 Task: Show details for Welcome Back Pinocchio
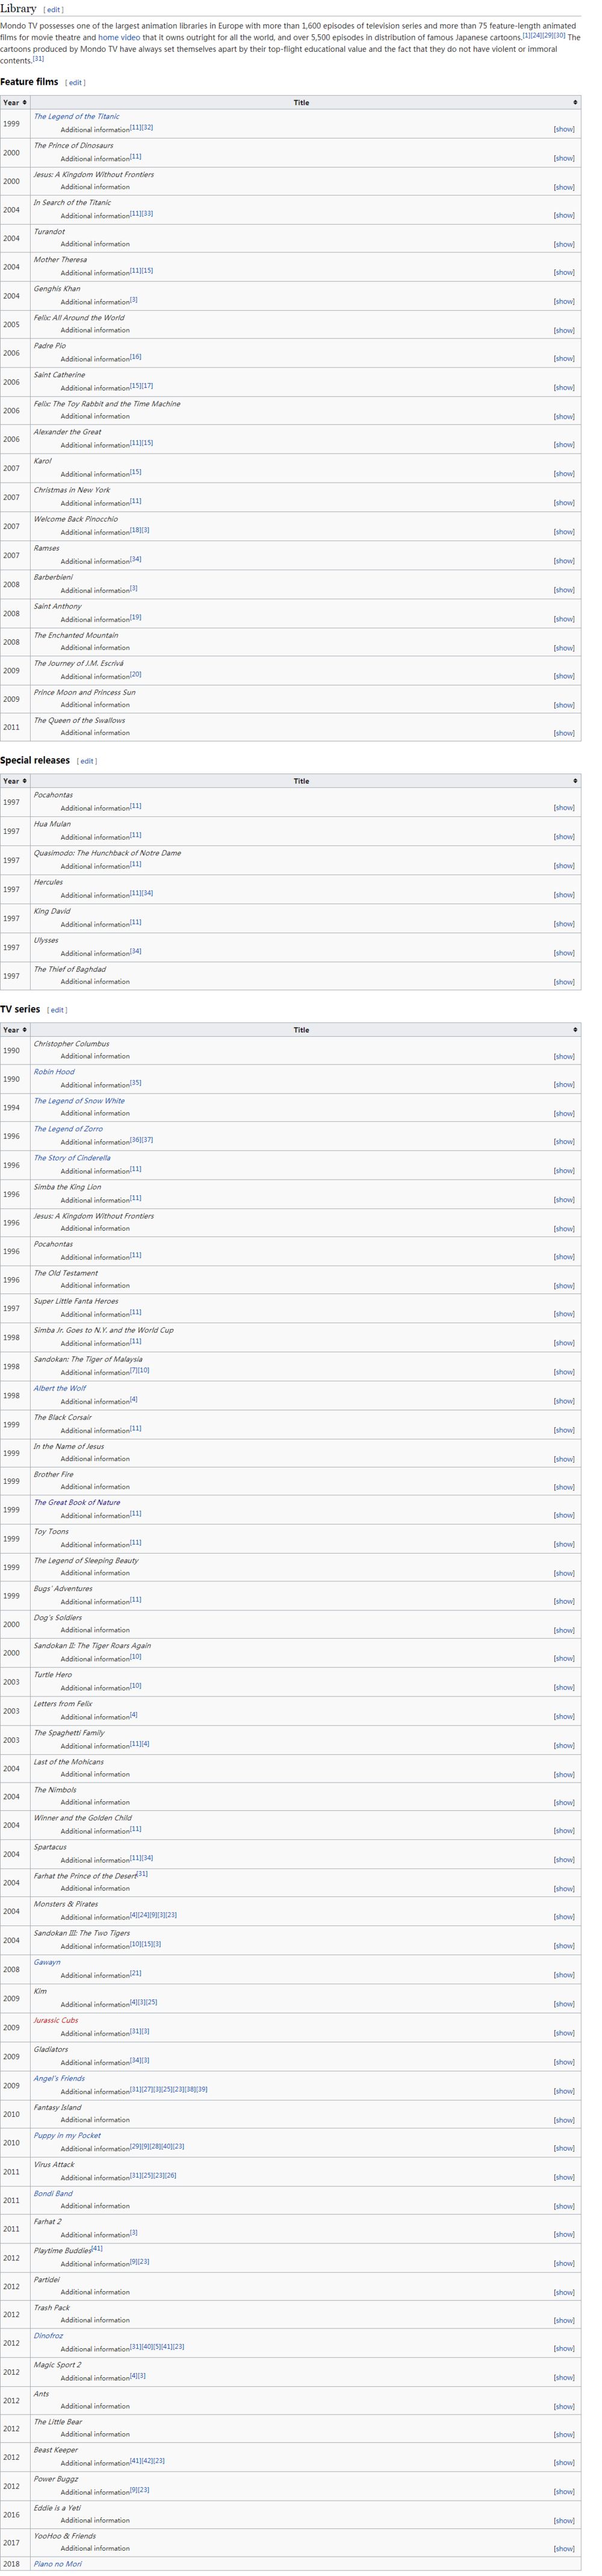point(564,531)
